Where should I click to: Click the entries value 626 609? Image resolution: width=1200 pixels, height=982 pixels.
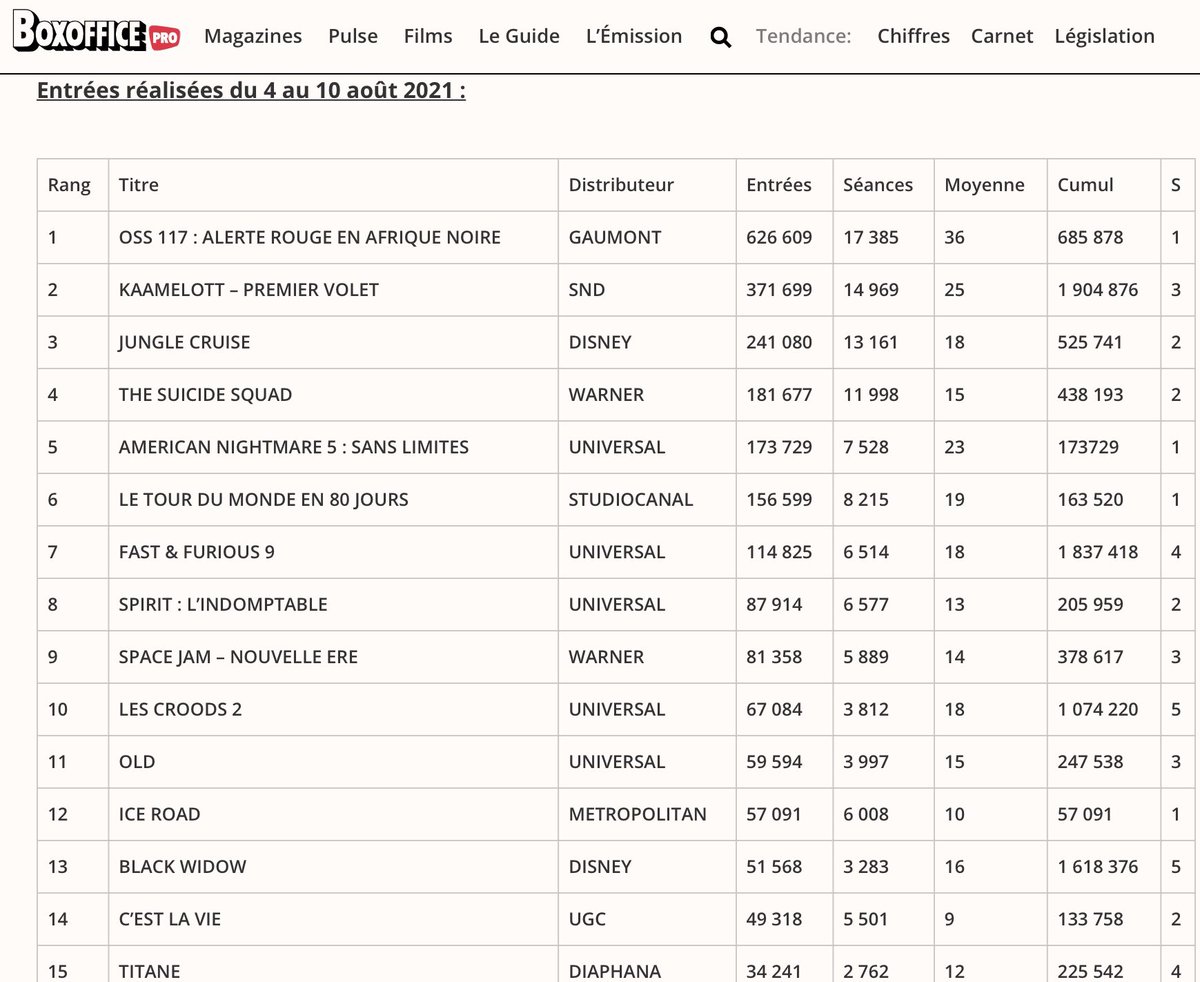coord(780,238)
